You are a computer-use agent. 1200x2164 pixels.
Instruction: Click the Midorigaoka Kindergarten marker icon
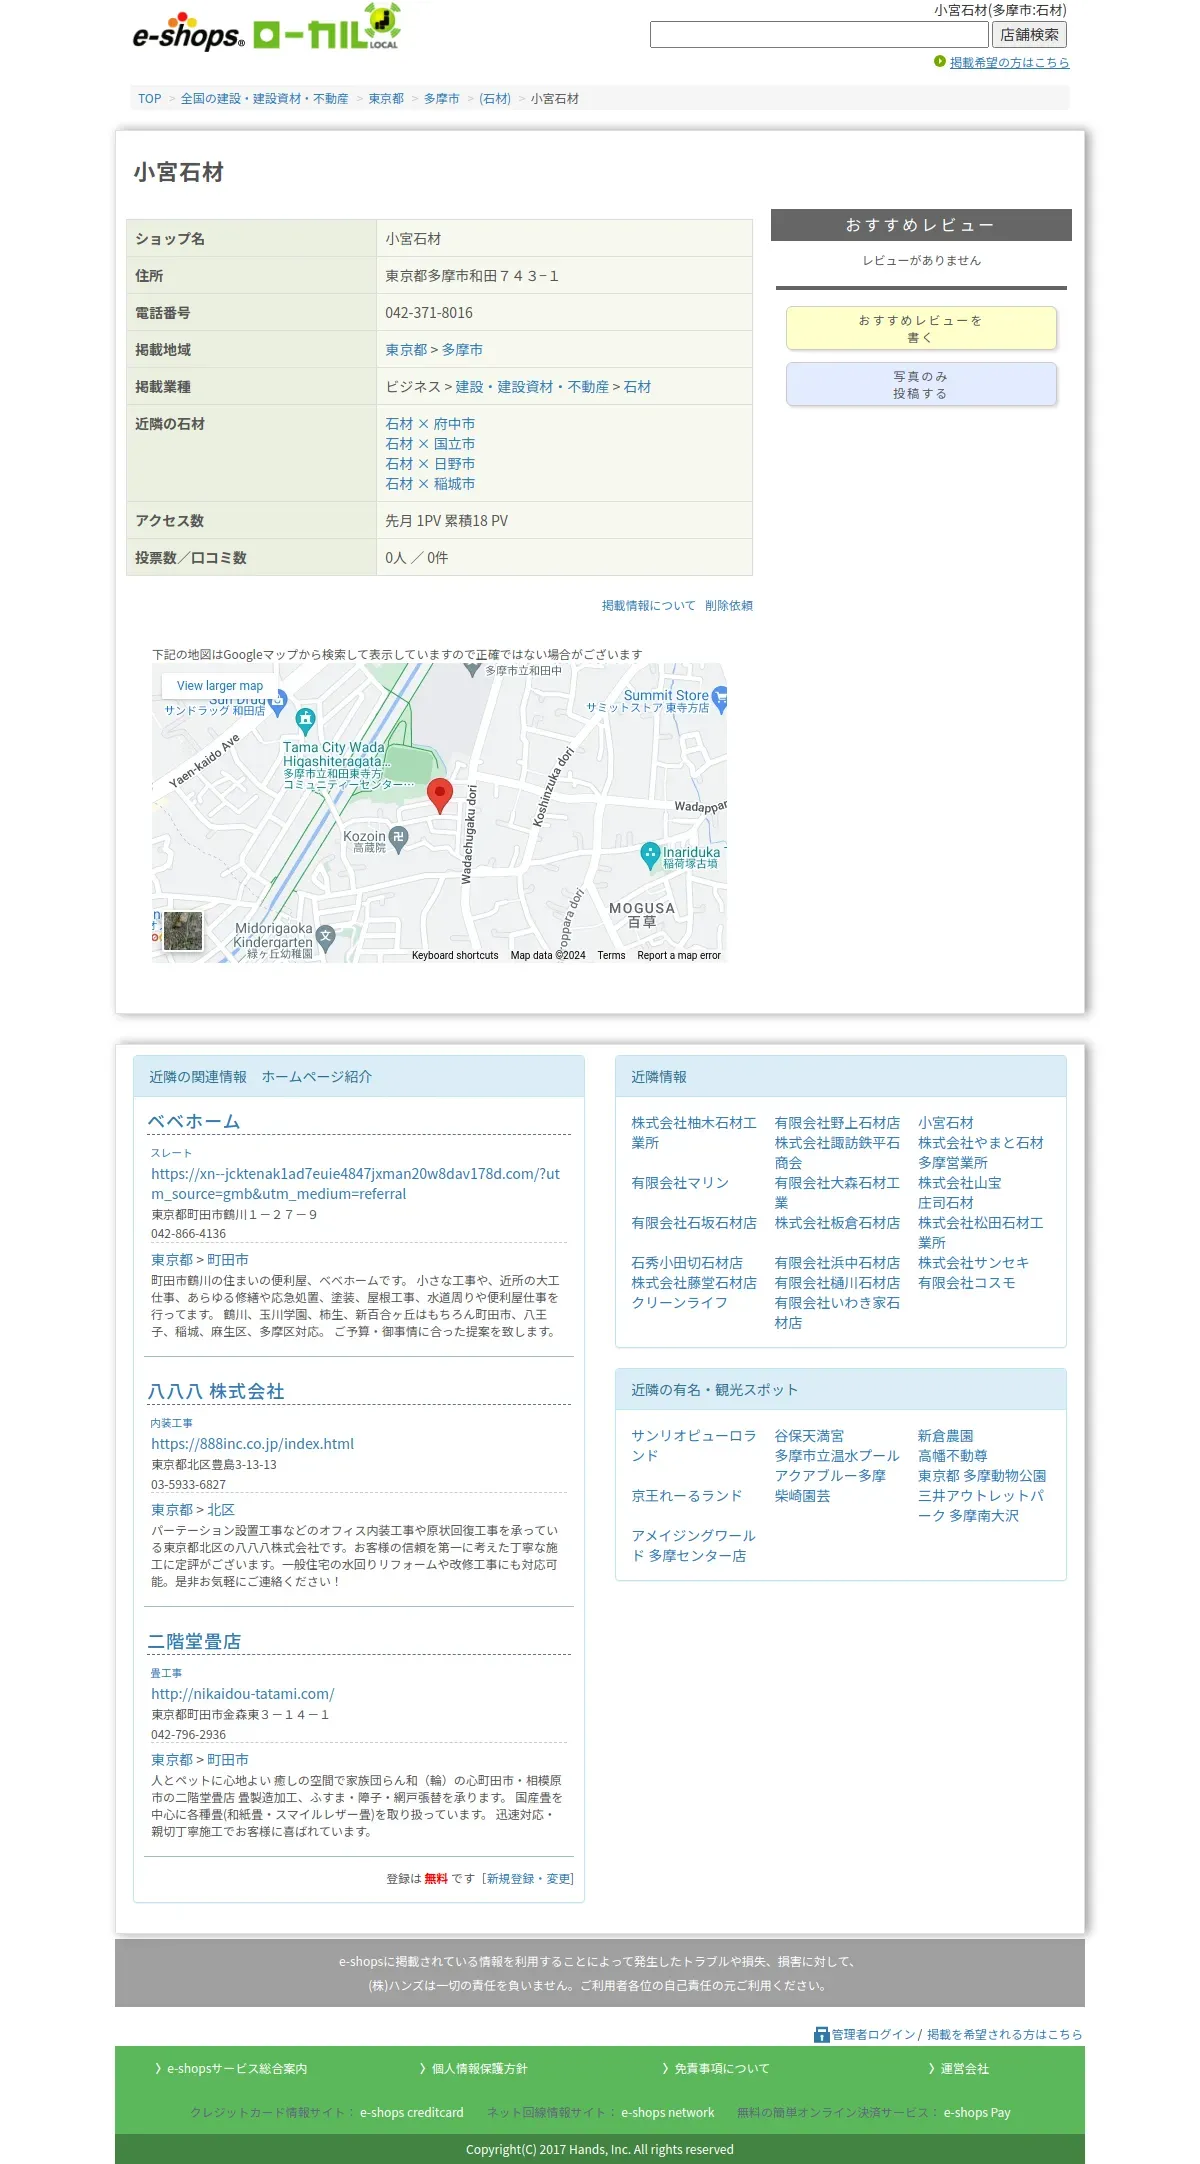(325, 938)
